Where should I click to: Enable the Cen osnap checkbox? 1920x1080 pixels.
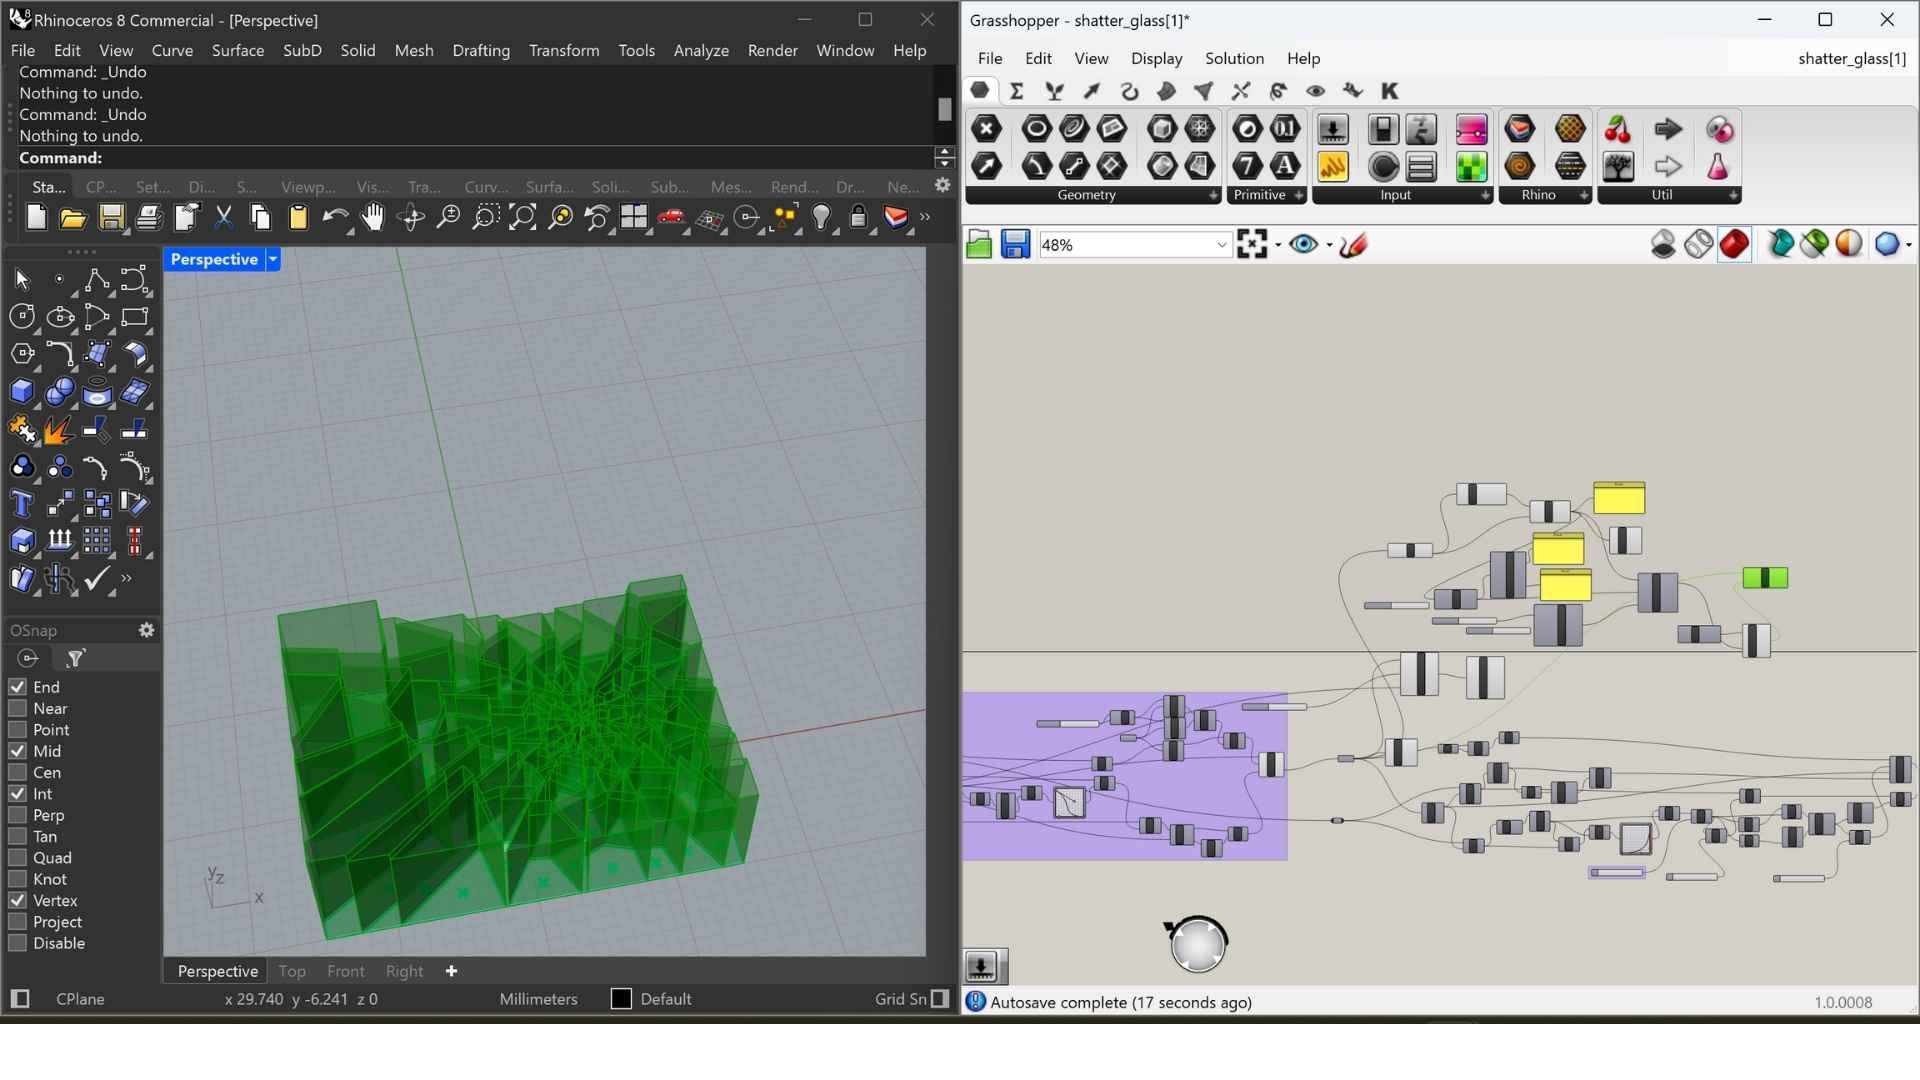point(17,772)
